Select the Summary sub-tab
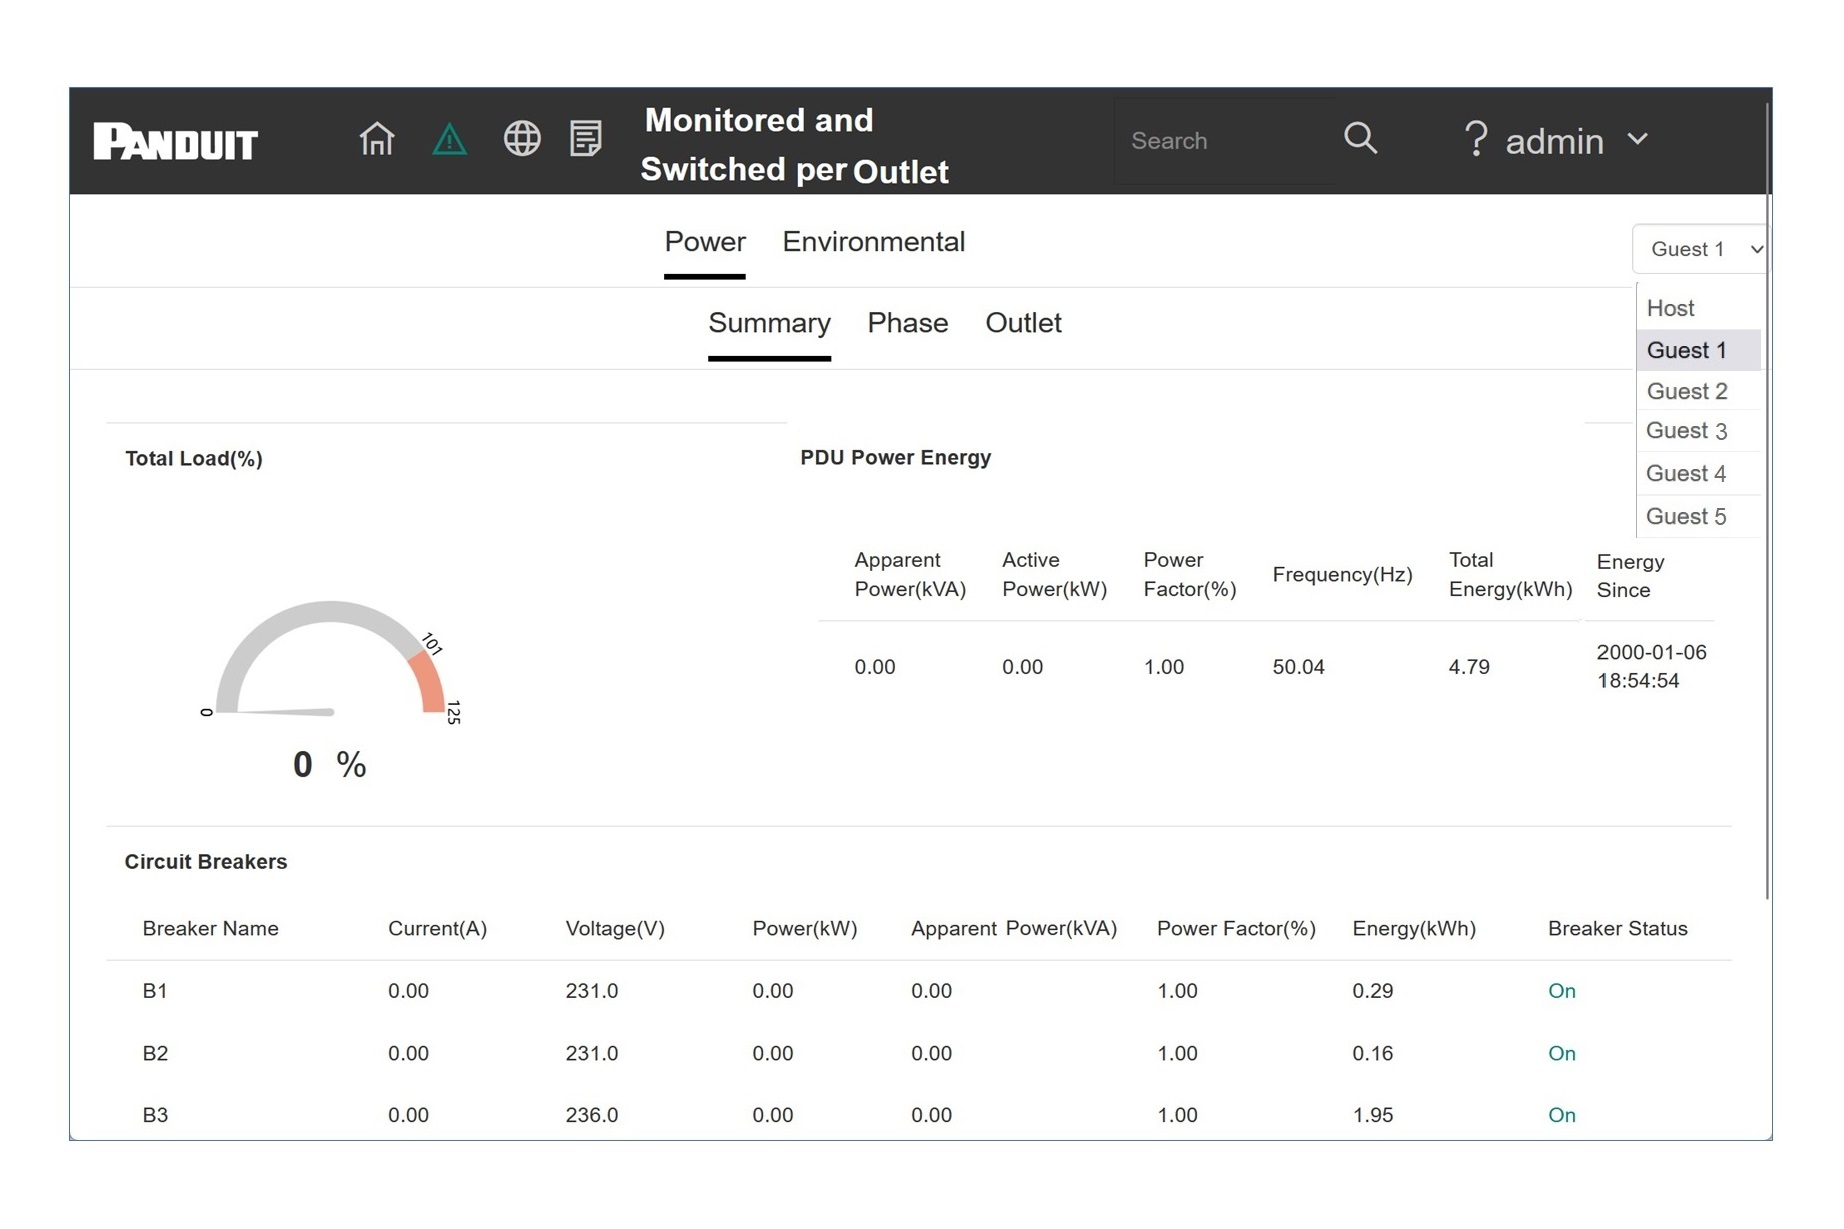The width and height of the screenshot is (1844, 1229). pyautogui.click(x=769, y=323)
